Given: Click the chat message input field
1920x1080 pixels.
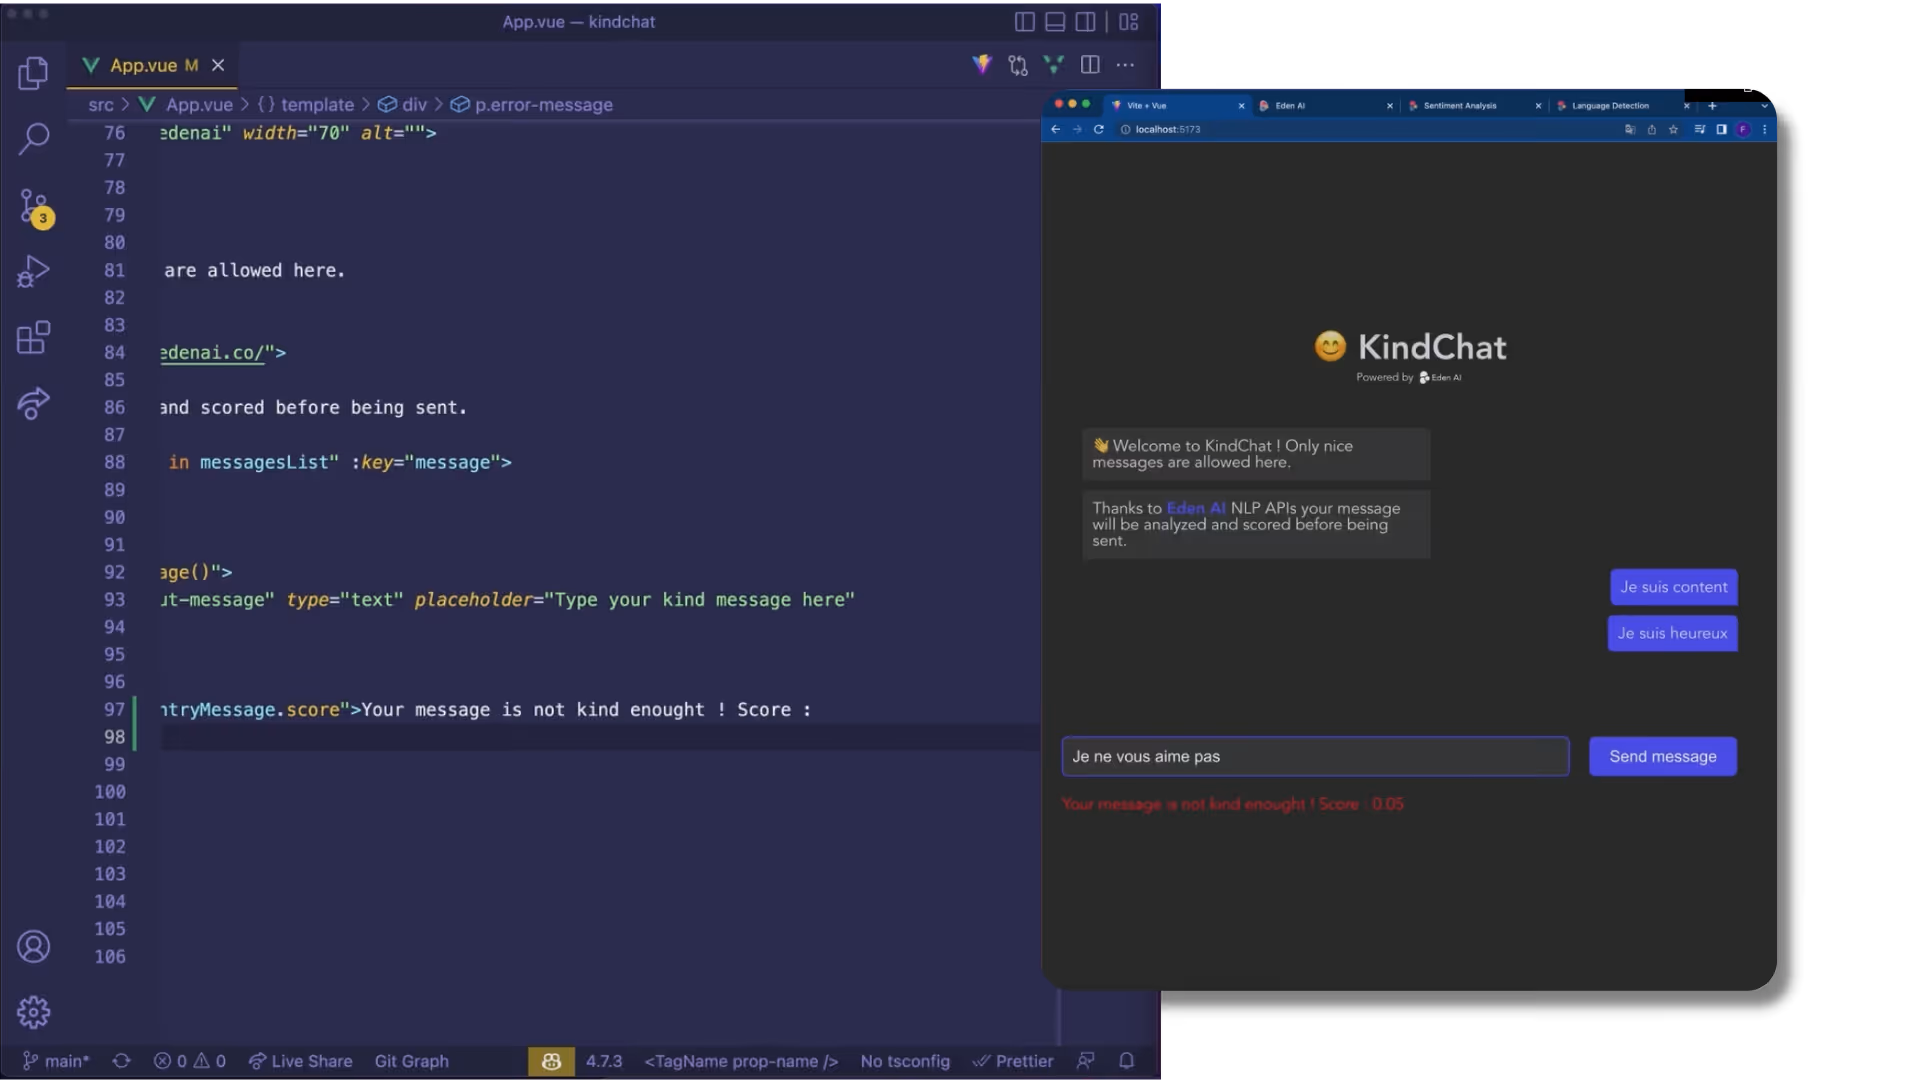Looking at the screenshot, I should [1314, 757].
